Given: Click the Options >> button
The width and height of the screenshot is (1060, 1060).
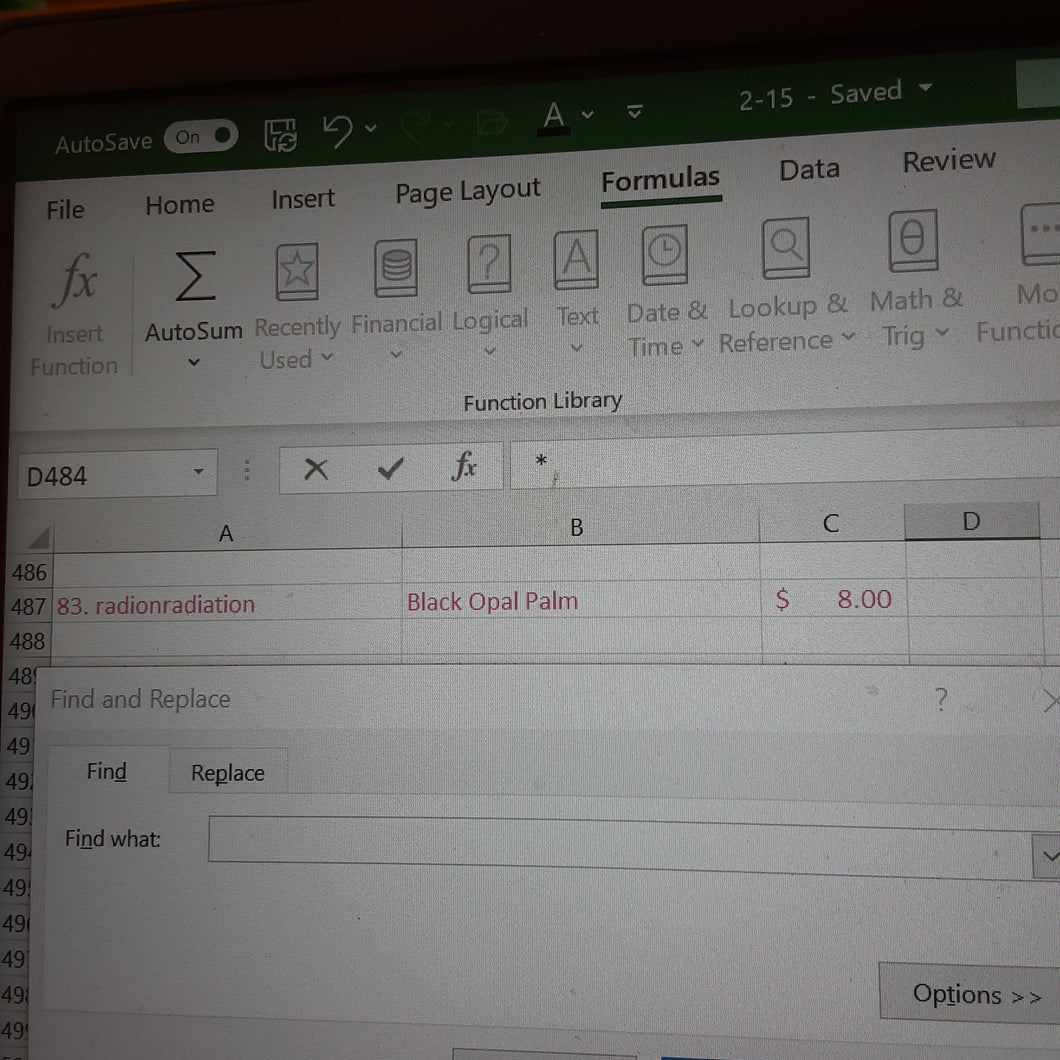Looking at the screenshot, I should [x=972, y=994].
